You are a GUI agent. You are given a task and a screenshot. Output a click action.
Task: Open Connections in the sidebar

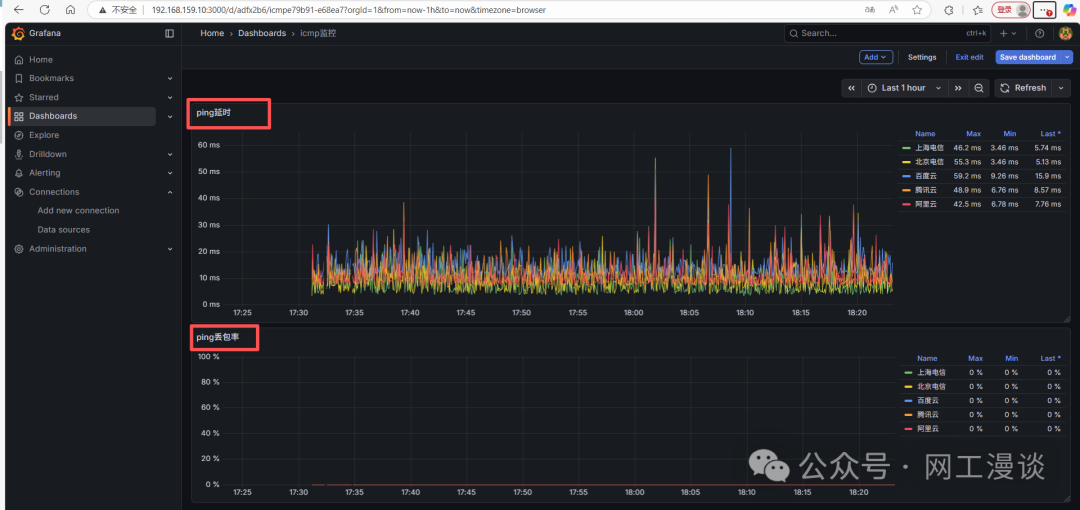tap(54, 192)
